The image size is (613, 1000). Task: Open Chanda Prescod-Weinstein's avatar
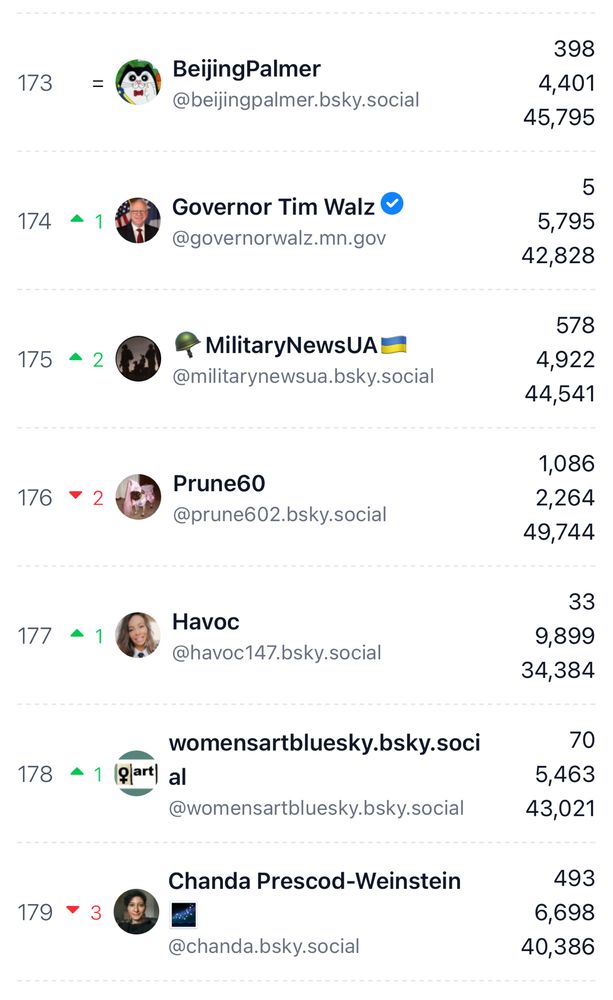tap(136, 911)
